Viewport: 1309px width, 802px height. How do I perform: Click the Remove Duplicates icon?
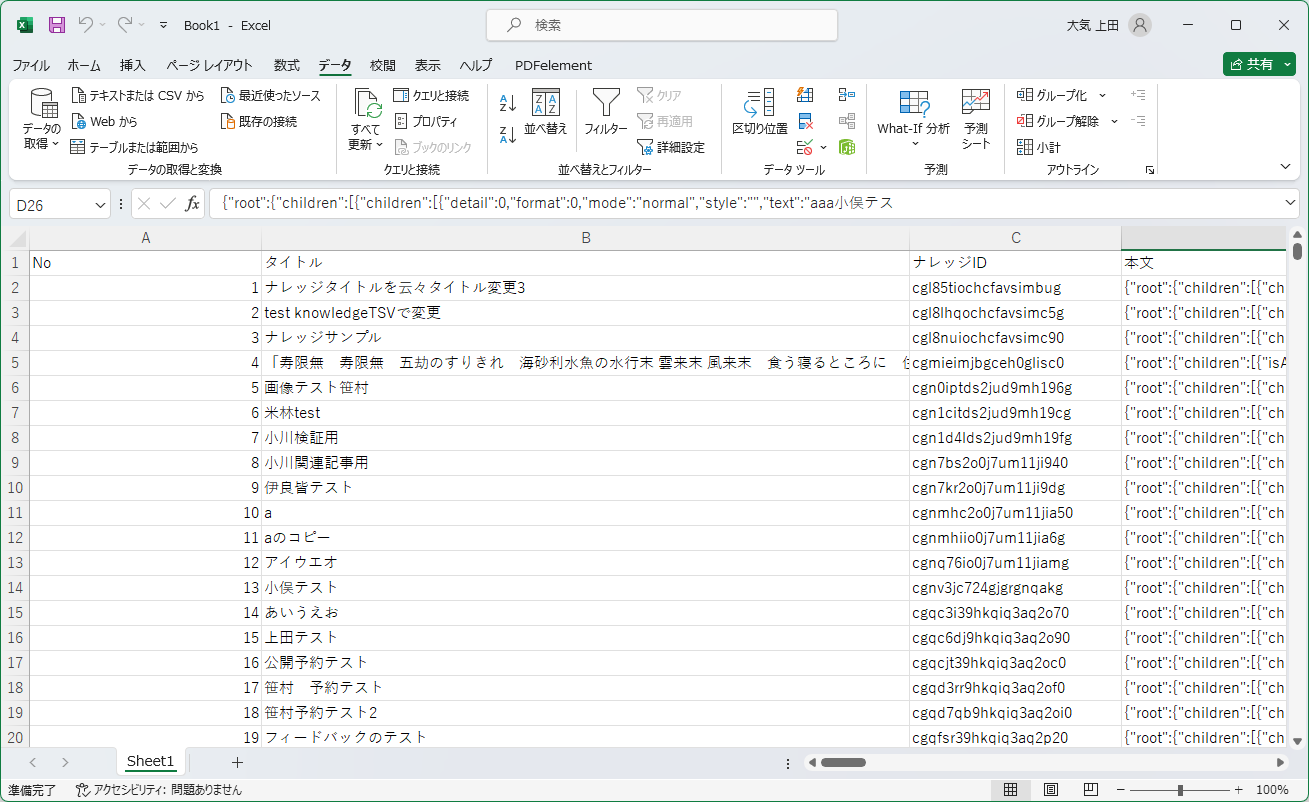(805, 122)
